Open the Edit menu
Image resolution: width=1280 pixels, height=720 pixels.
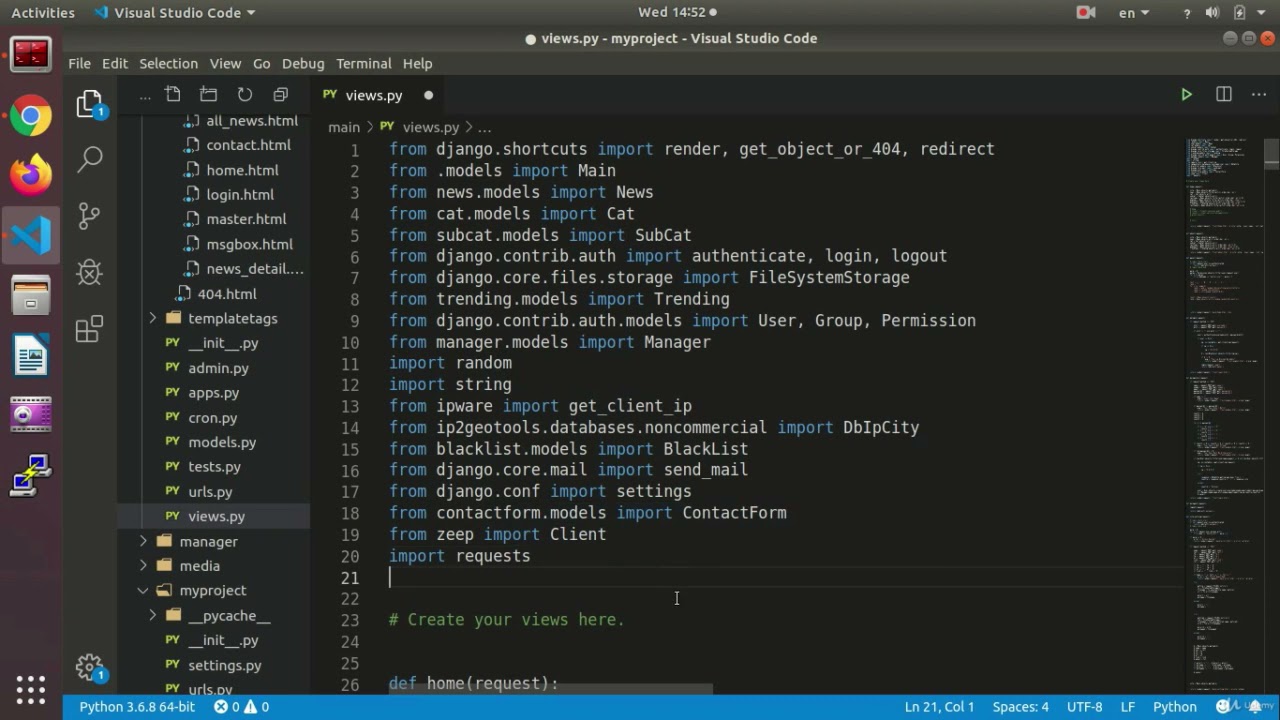pyautogui.click(x=115, y=63)
